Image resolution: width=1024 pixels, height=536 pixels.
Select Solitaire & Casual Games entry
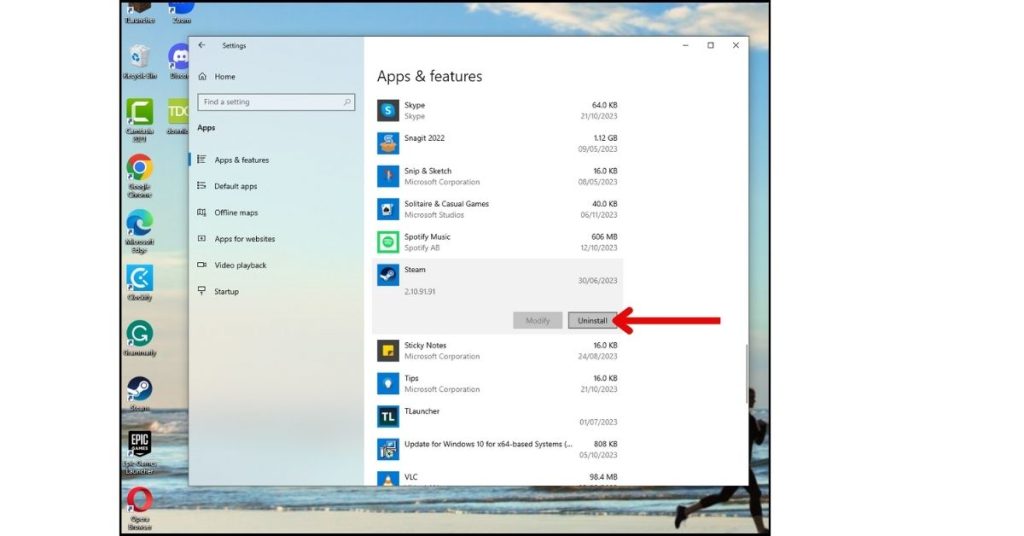pos(497,209)
